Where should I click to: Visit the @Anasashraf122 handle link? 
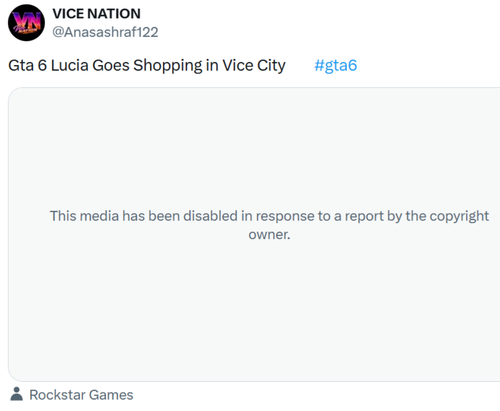tap(105, 32)
